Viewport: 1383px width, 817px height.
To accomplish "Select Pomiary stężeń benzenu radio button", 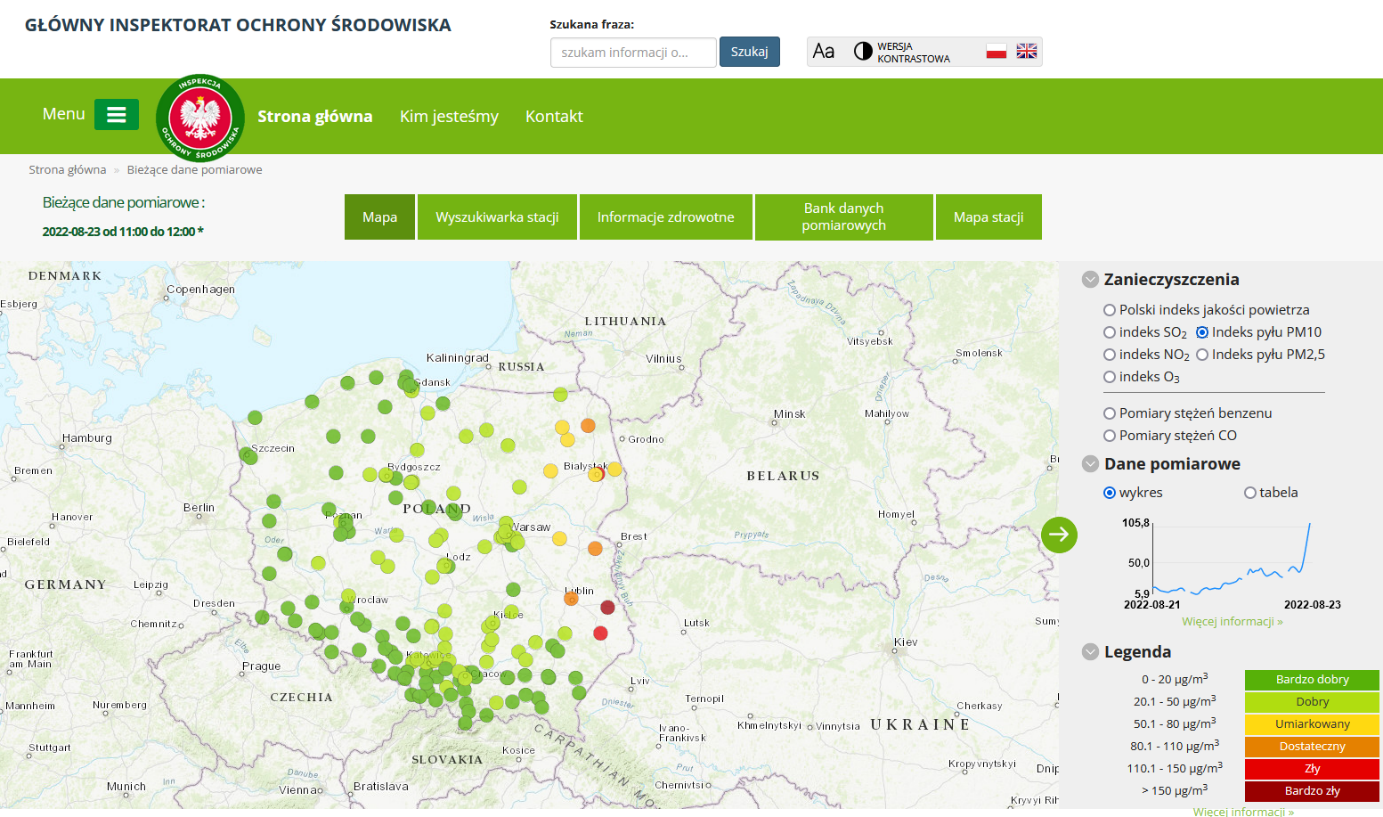I will point(1110,413).
